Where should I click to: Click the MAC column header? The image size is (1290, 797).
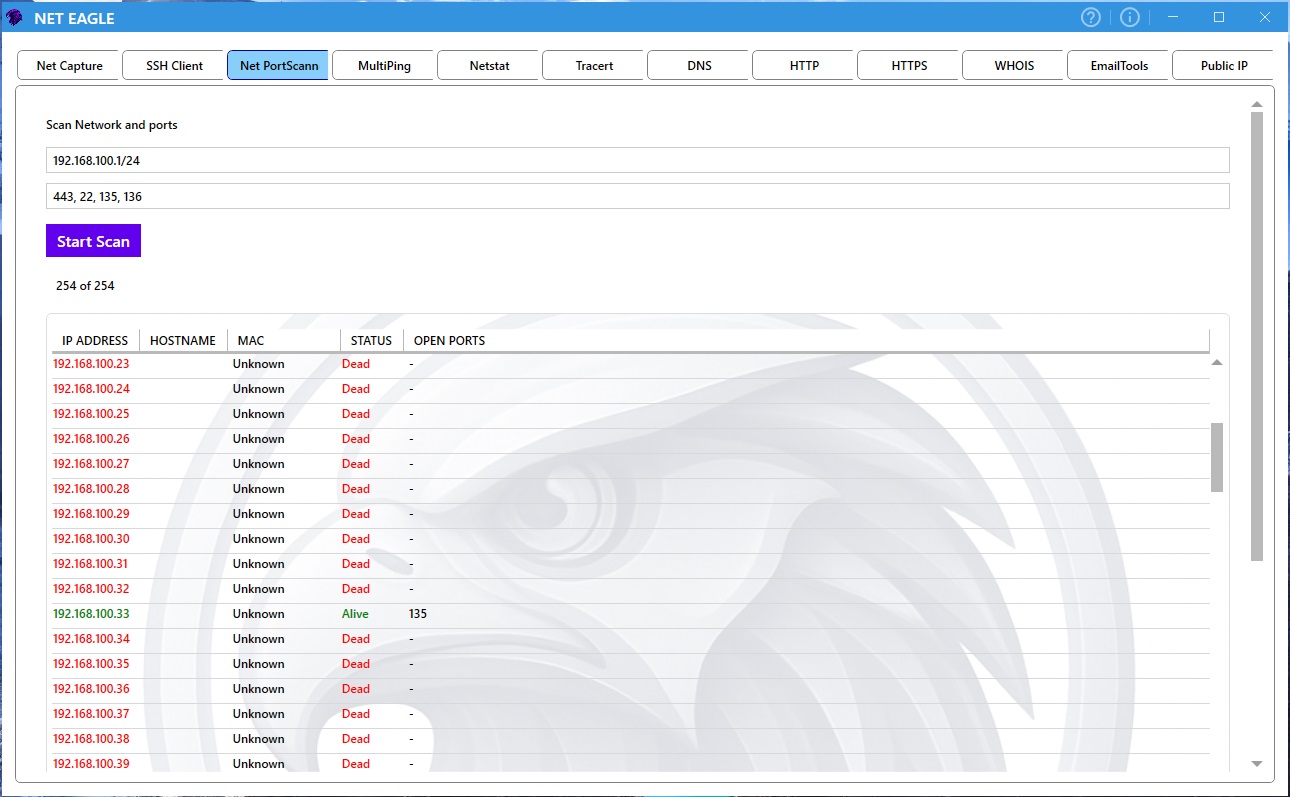pos(284,341)
